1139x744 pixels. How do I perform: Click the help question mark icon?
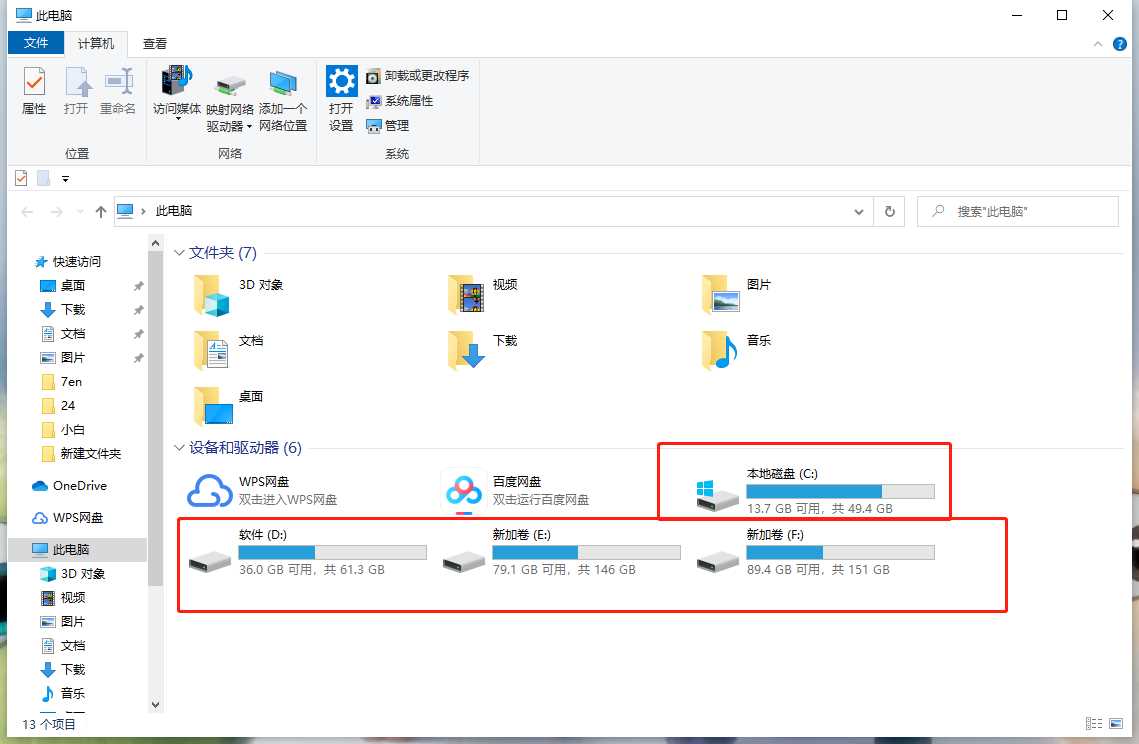click(x=1120, y=44)
